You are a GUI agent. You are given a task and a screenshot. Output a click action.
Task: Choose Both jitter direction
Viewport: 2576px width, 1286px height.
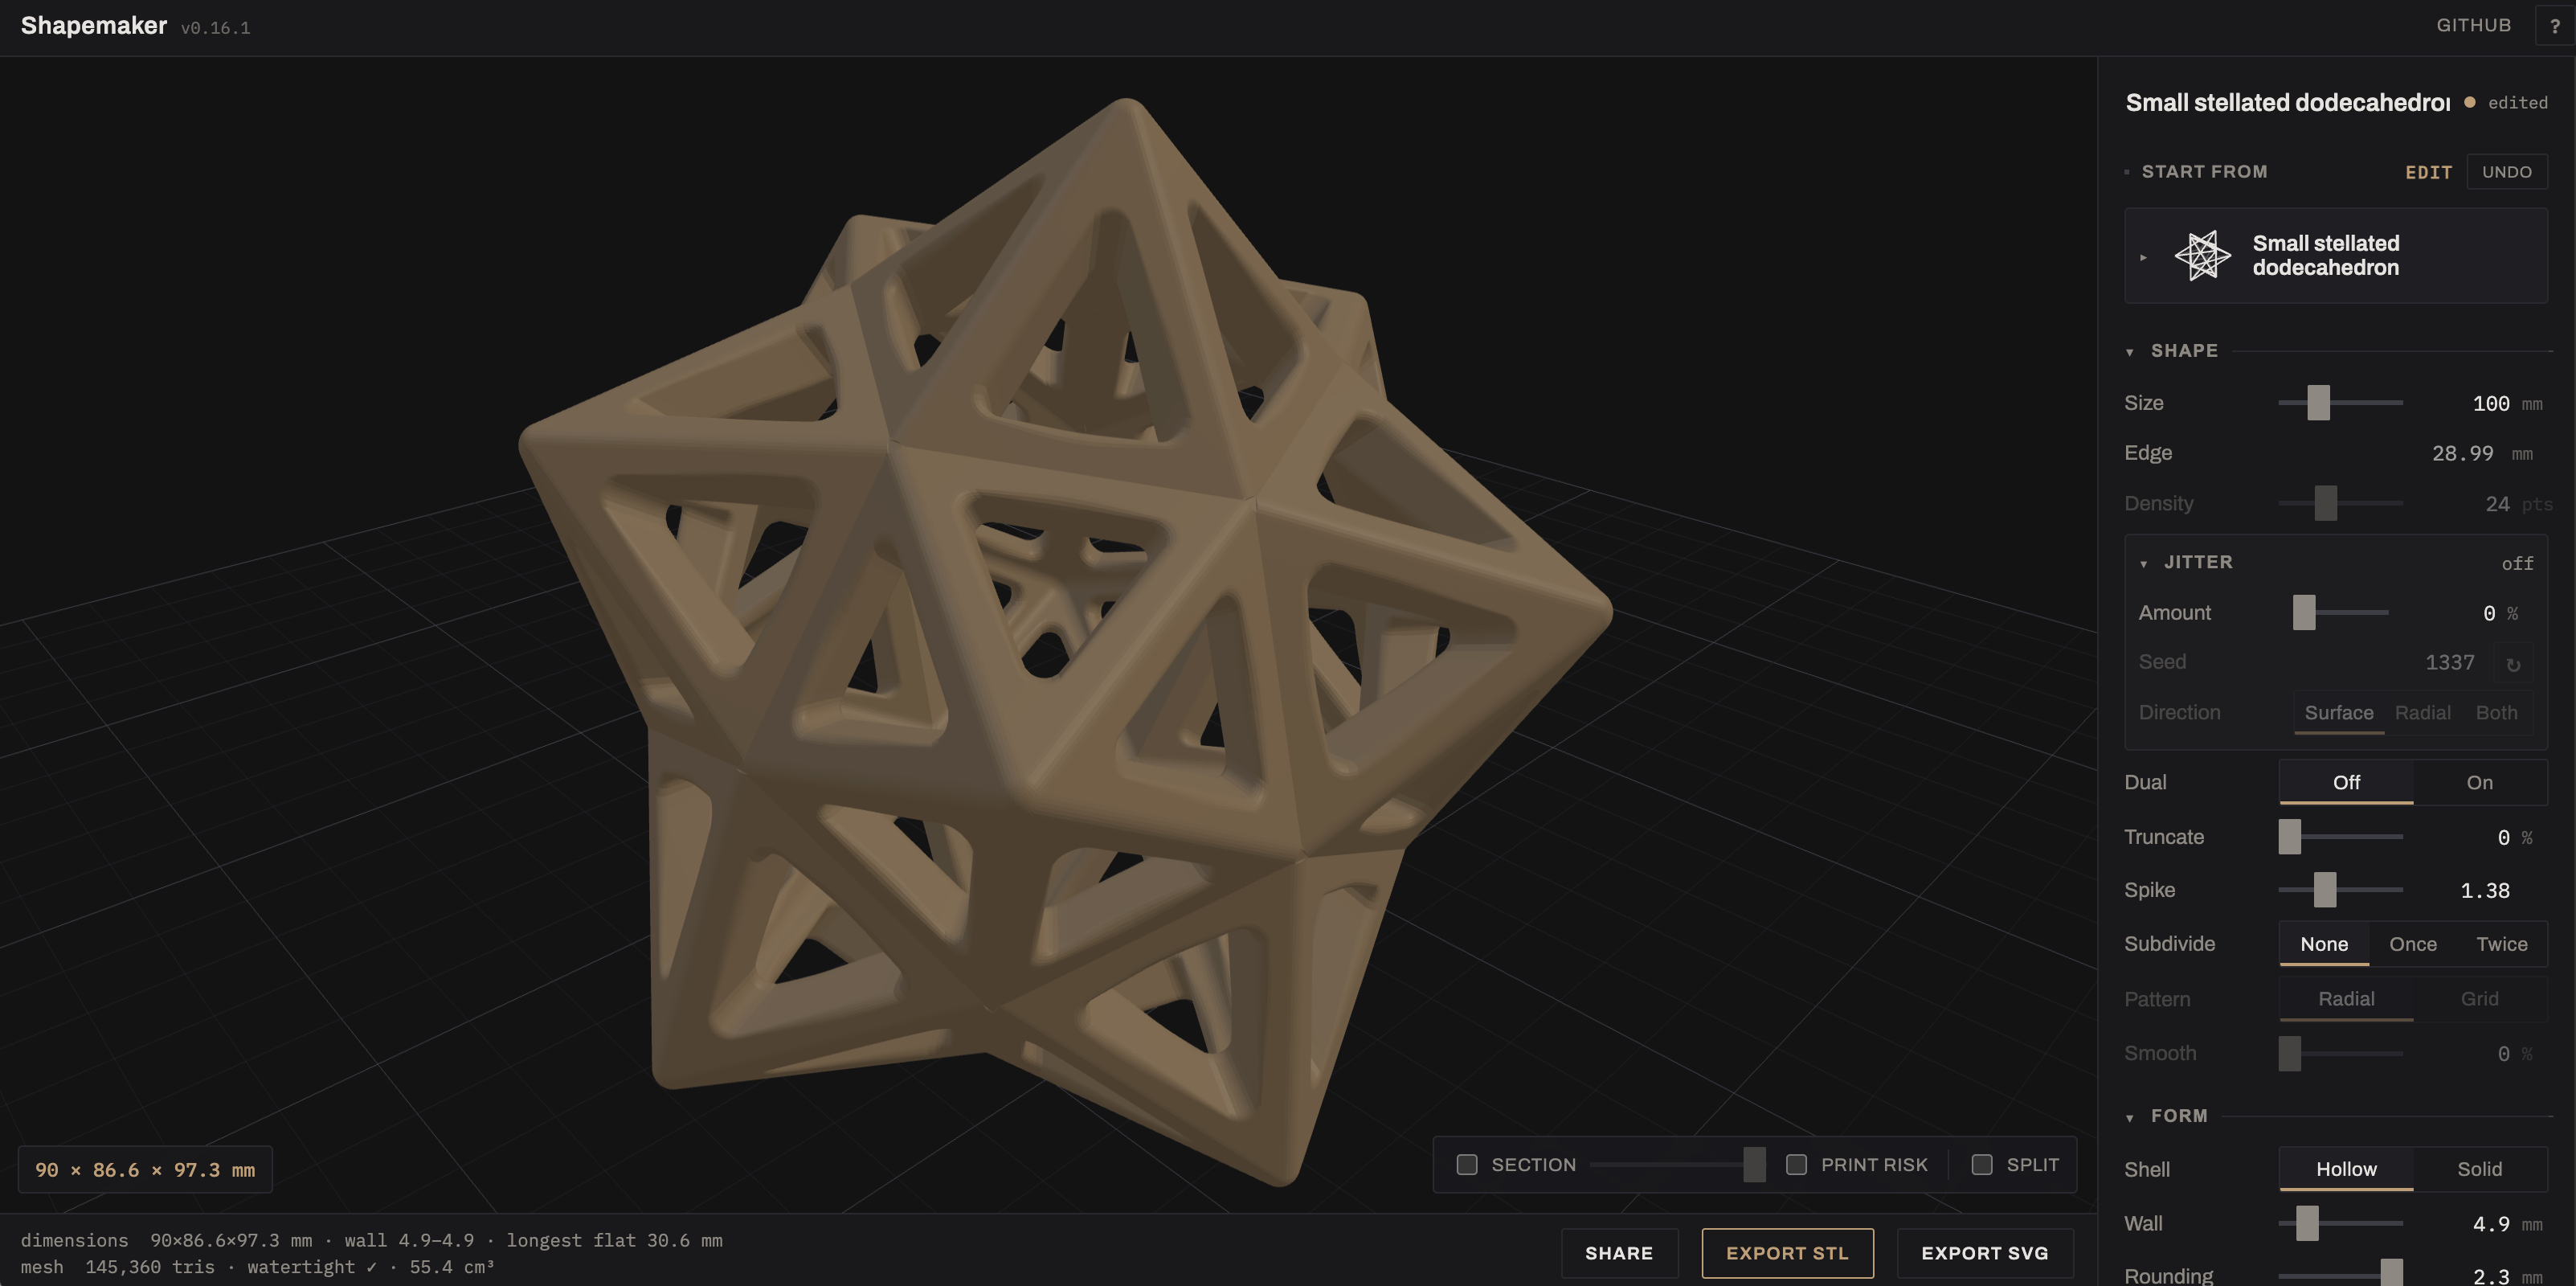point(2496,713)
